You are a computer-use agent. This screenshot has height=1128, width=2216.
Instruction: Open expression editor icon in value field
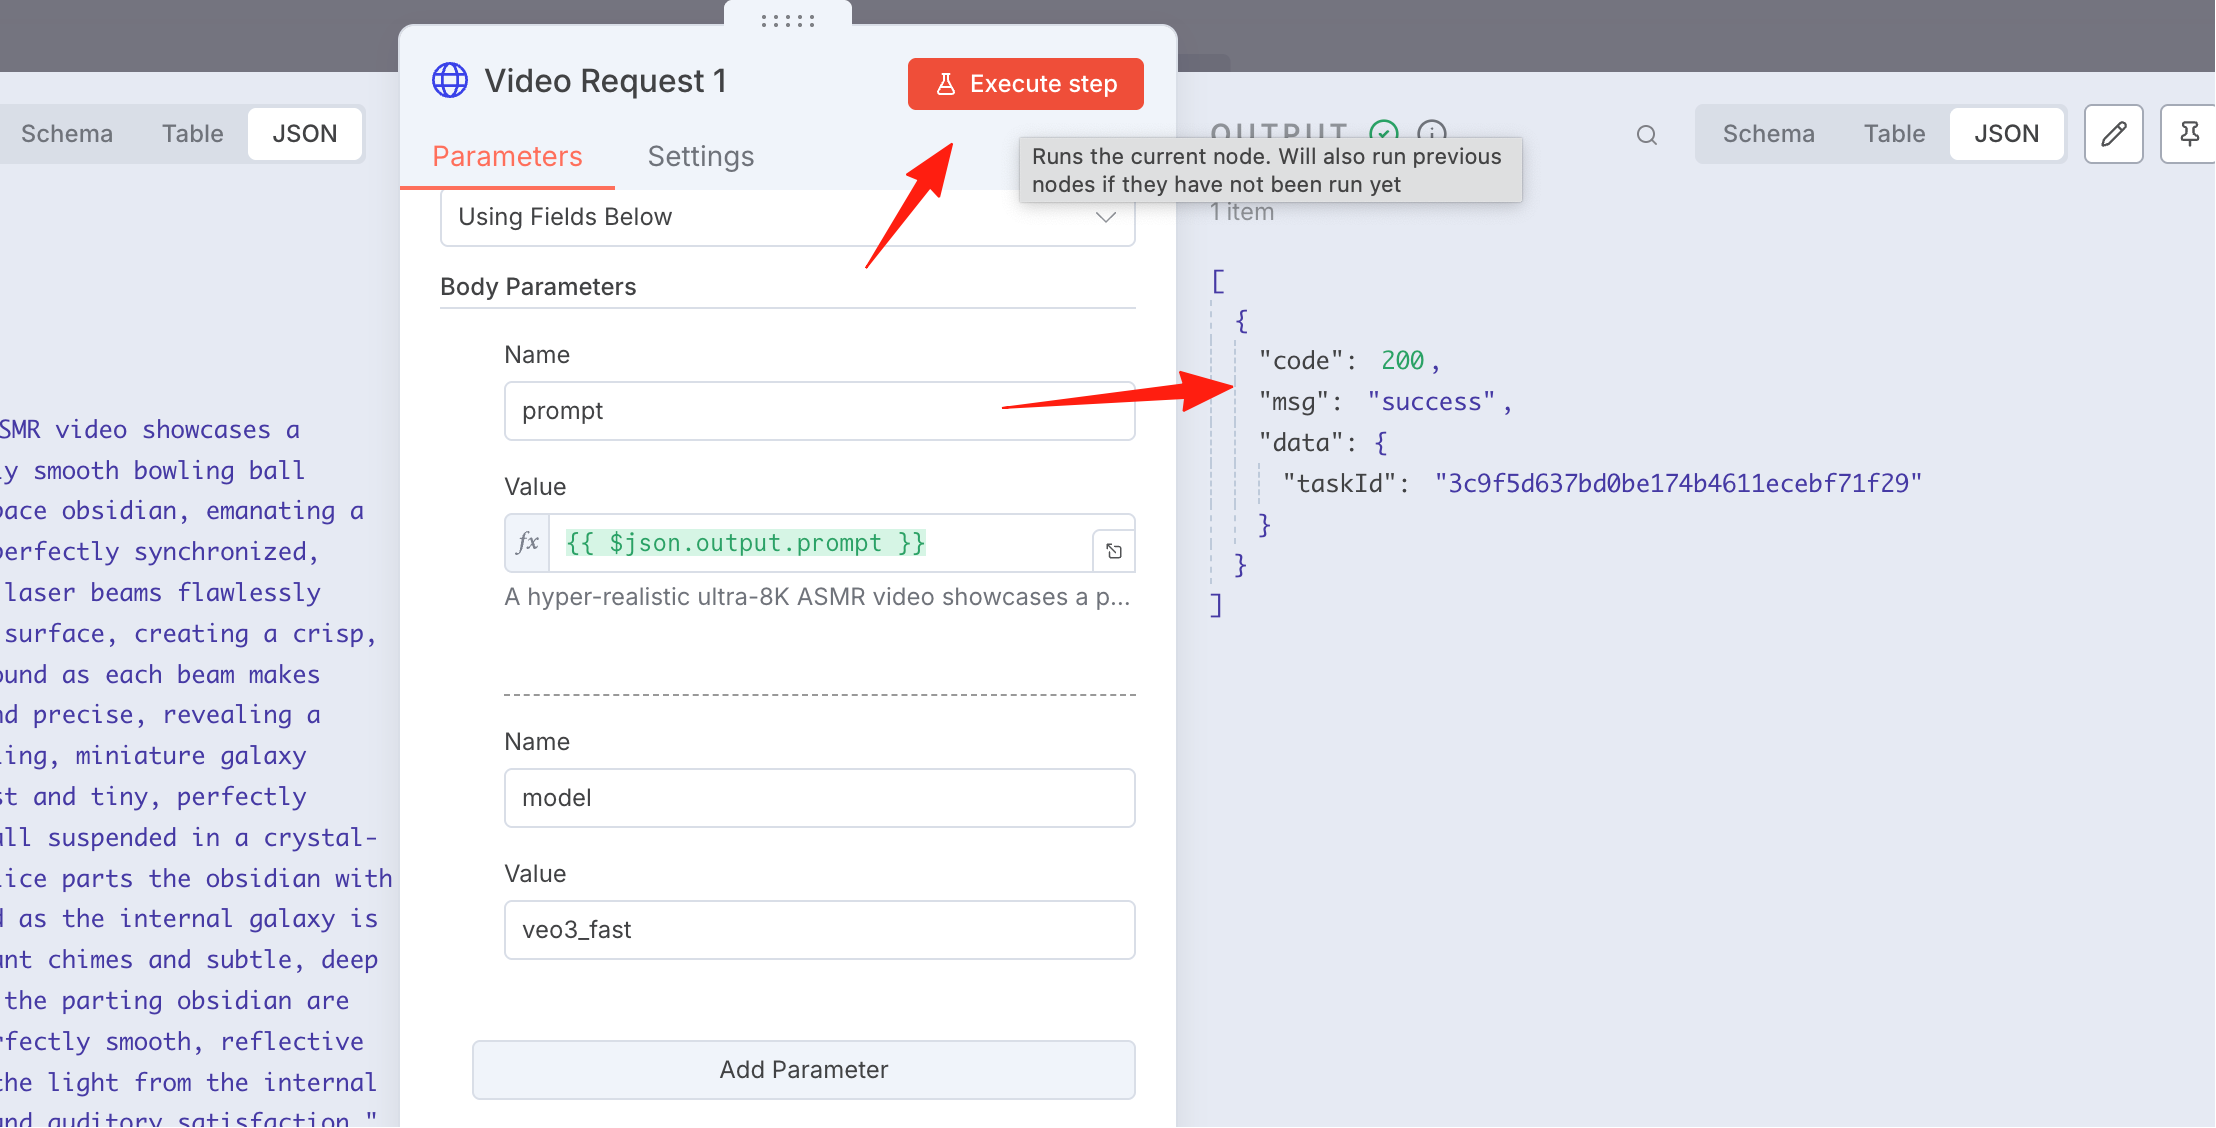1114,550
